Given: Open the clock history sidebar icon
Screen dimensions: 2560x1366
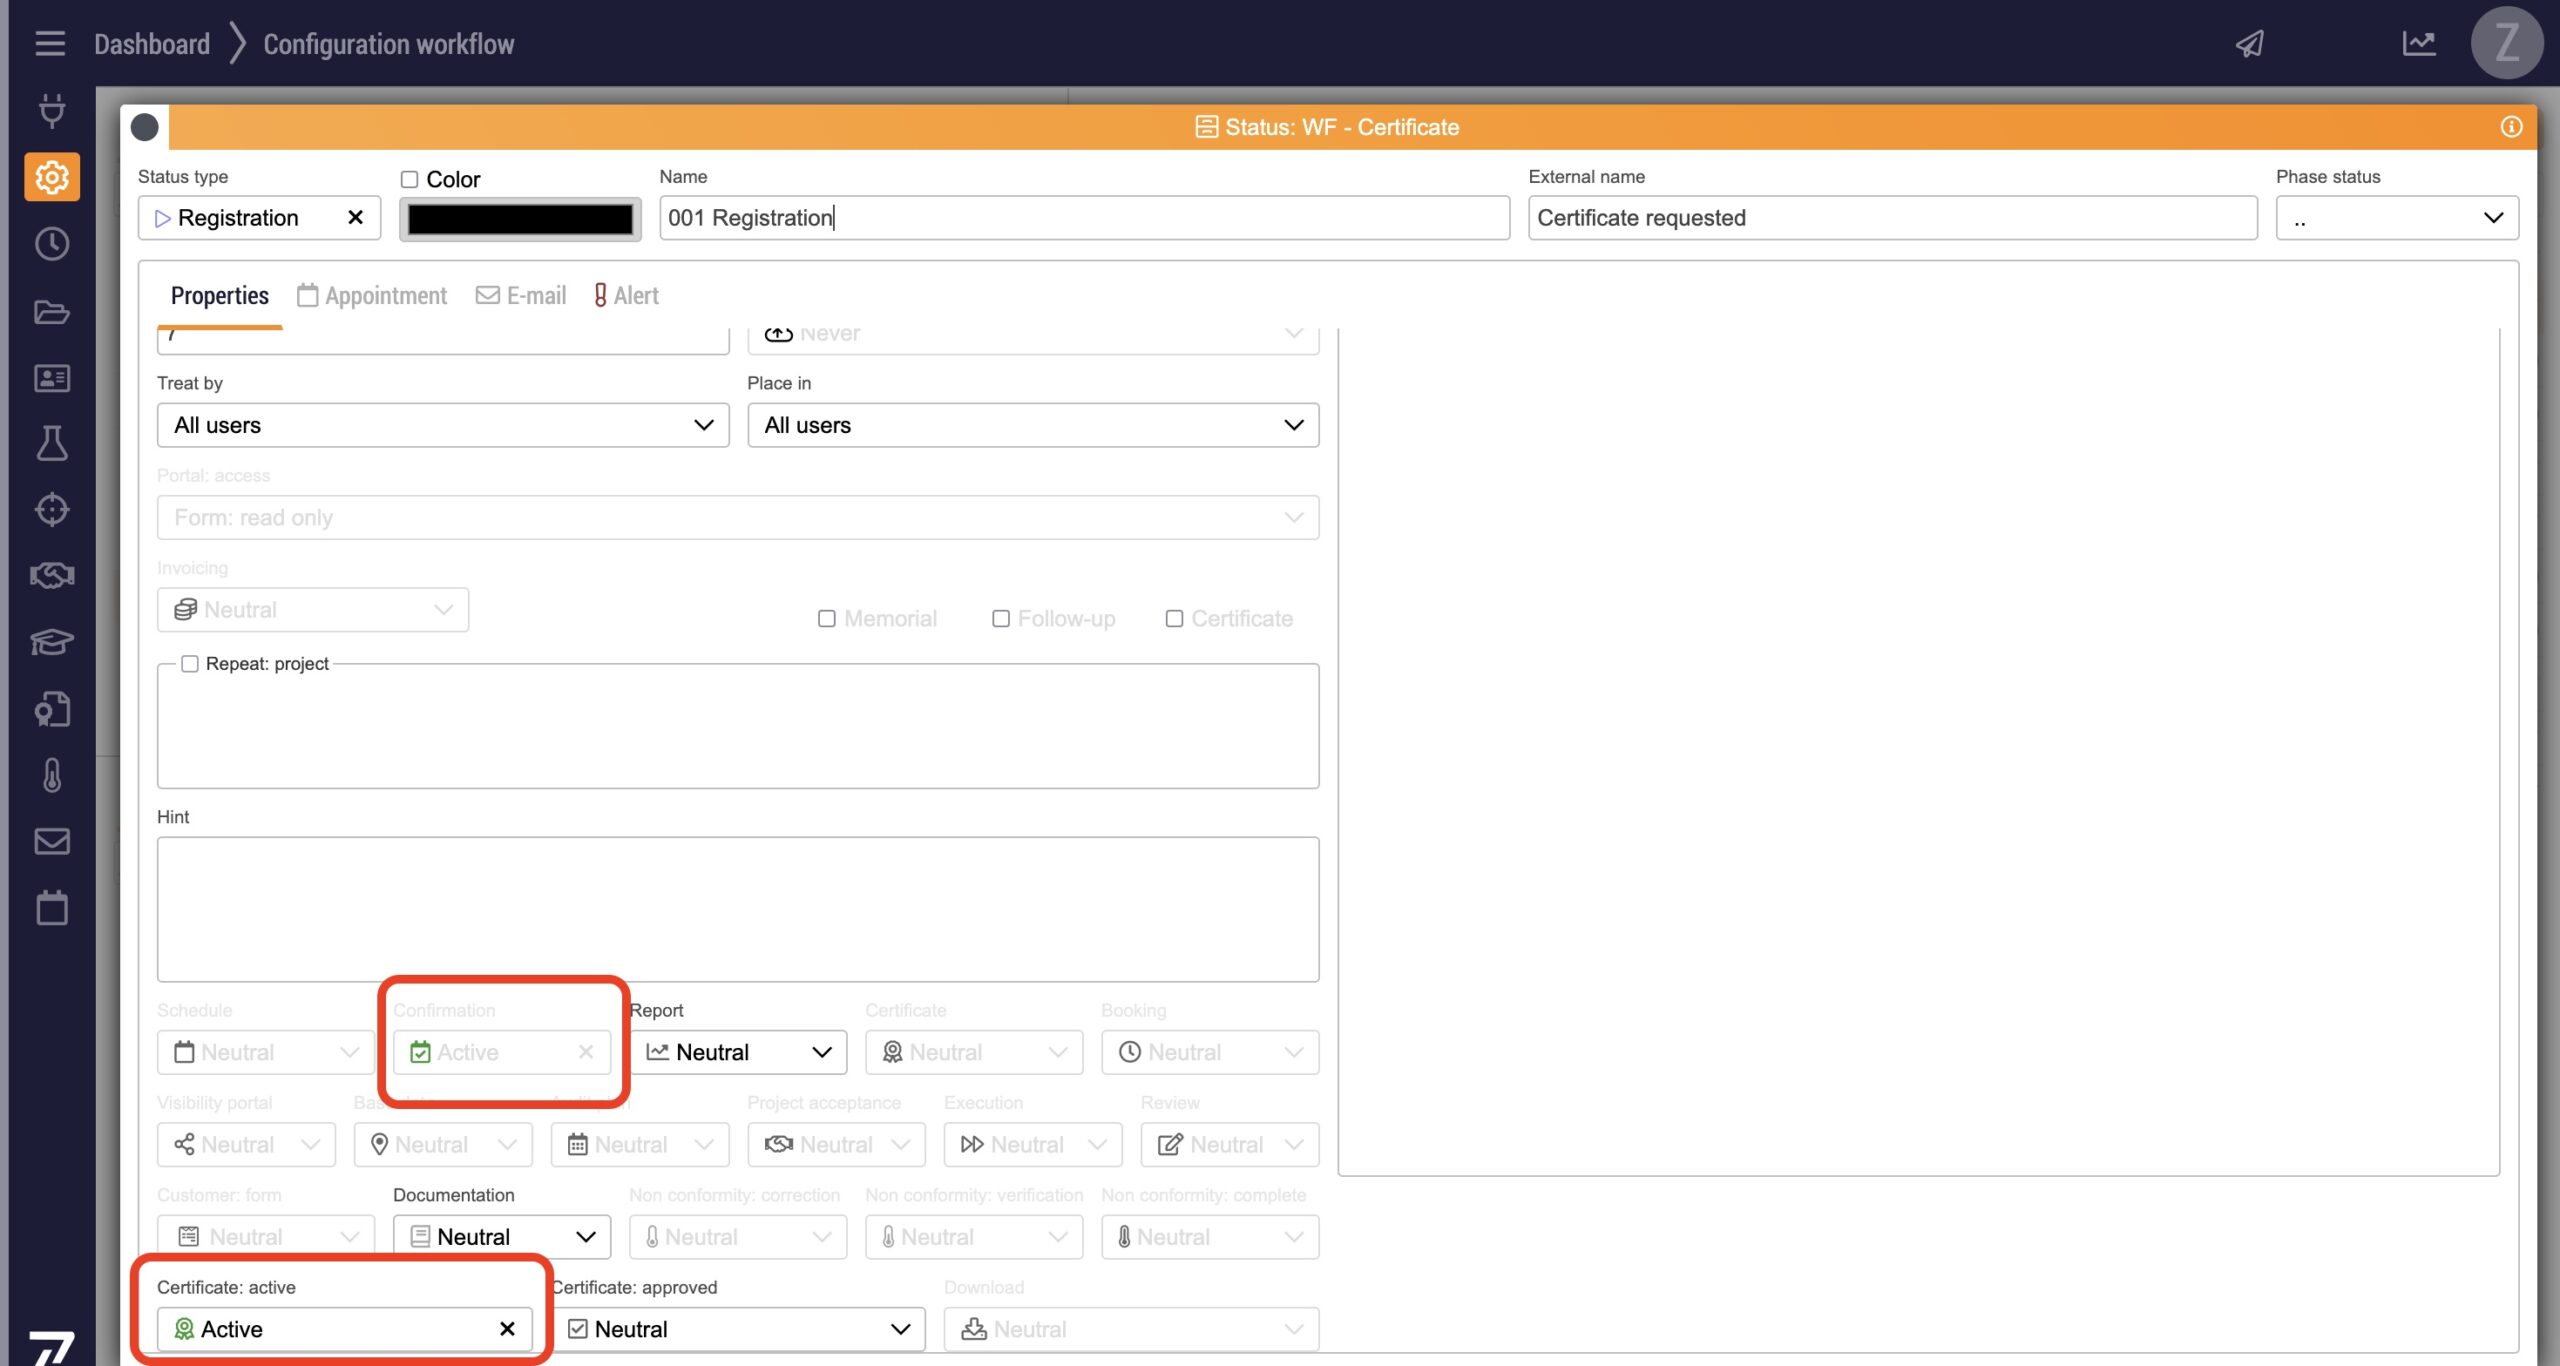Looking at the screenshot, I should tap(52, 244).
